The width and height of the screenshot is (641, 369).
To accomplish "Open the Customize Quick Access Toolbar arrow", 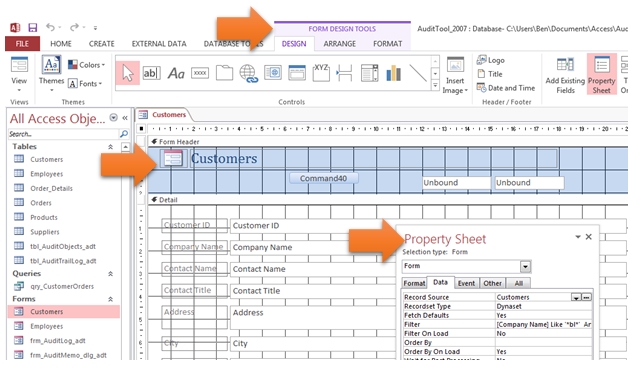I will point(95,28).
